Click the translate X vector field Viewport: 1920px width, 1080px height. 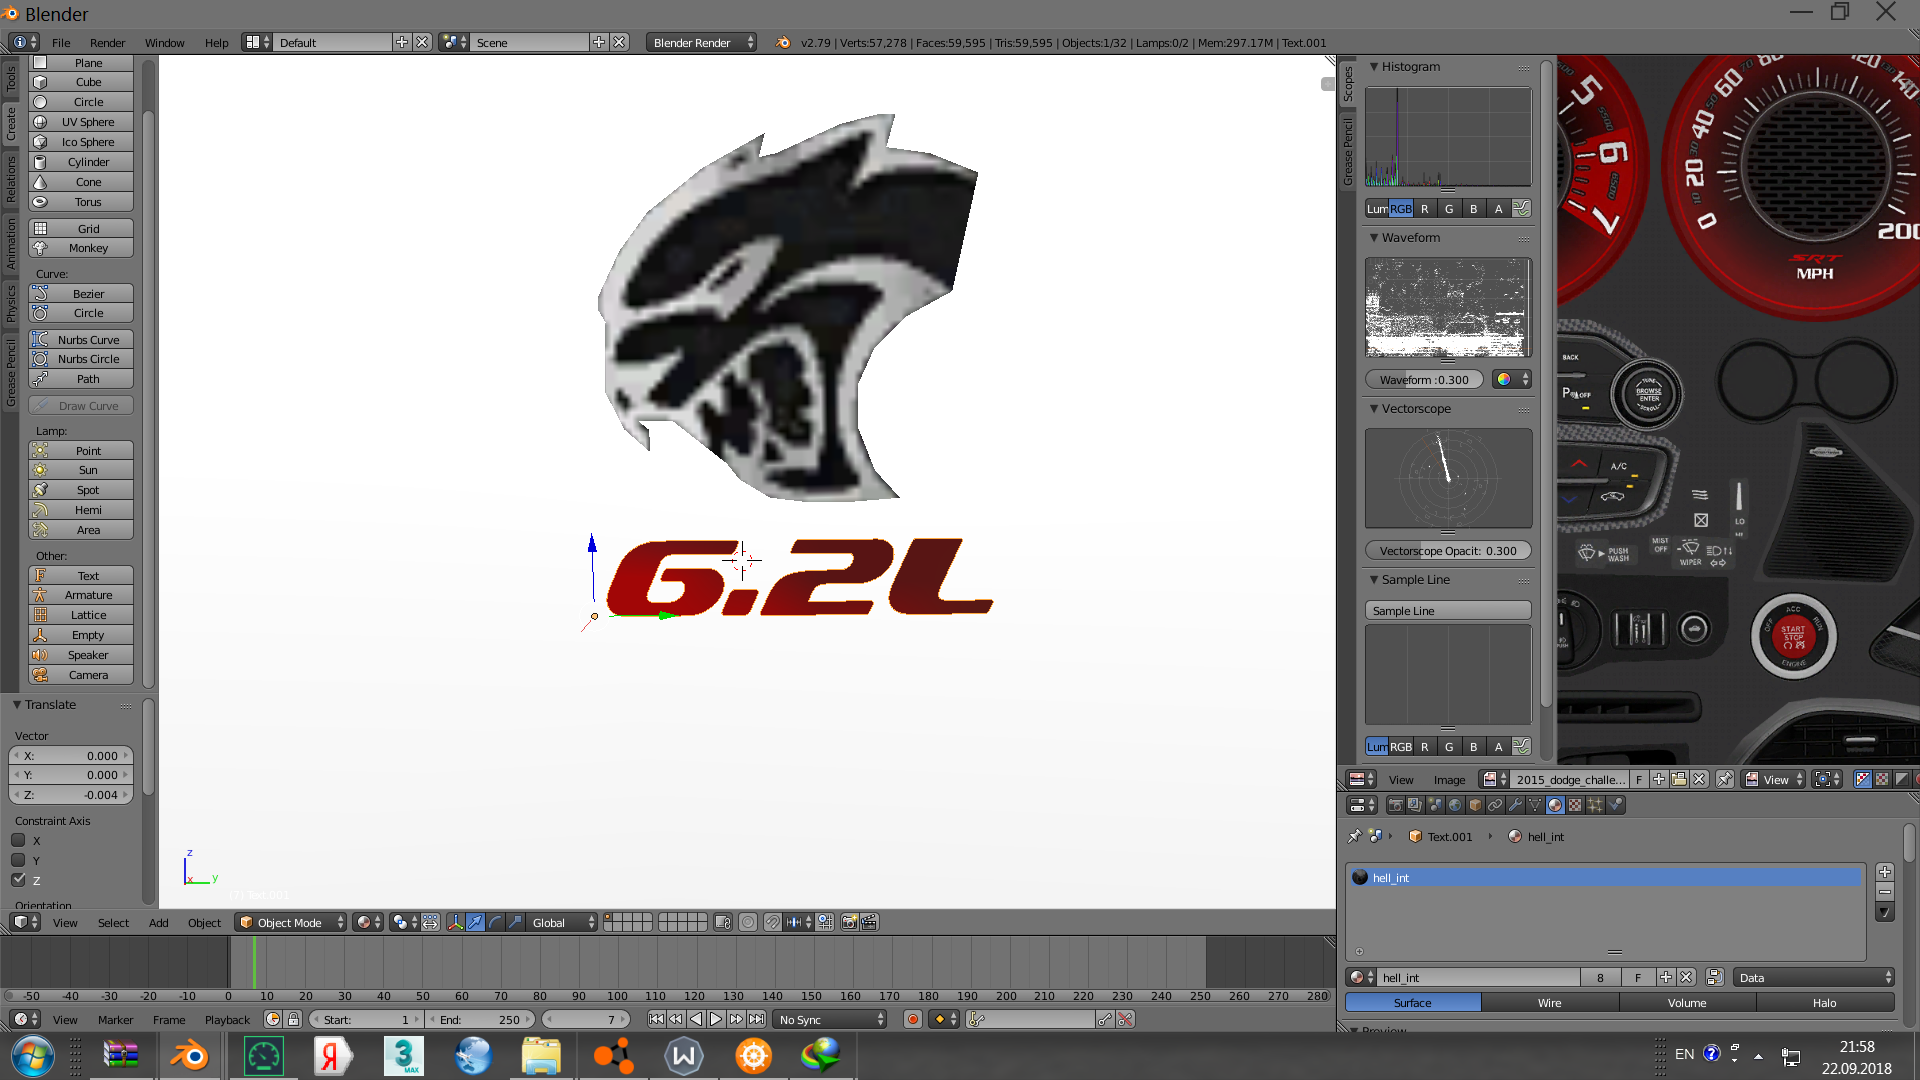[71, 756]
